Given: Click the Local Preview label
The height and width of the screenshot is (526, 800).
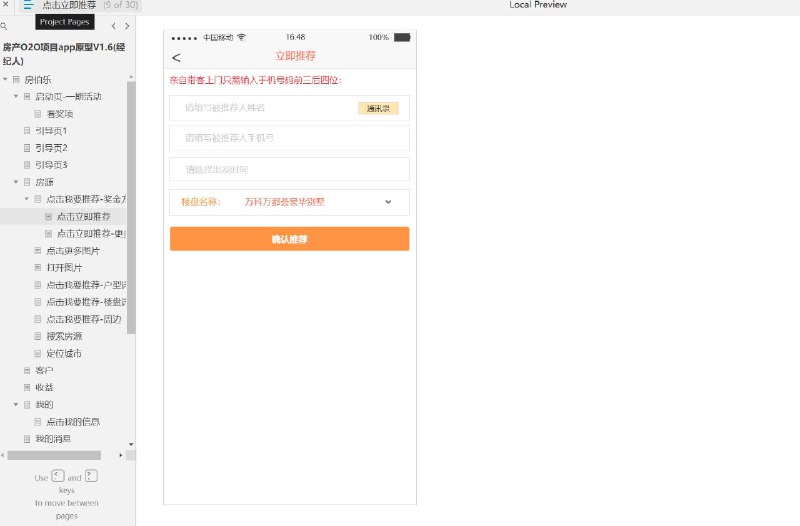Looking at the screenshot, I should [x=538, y=5].
